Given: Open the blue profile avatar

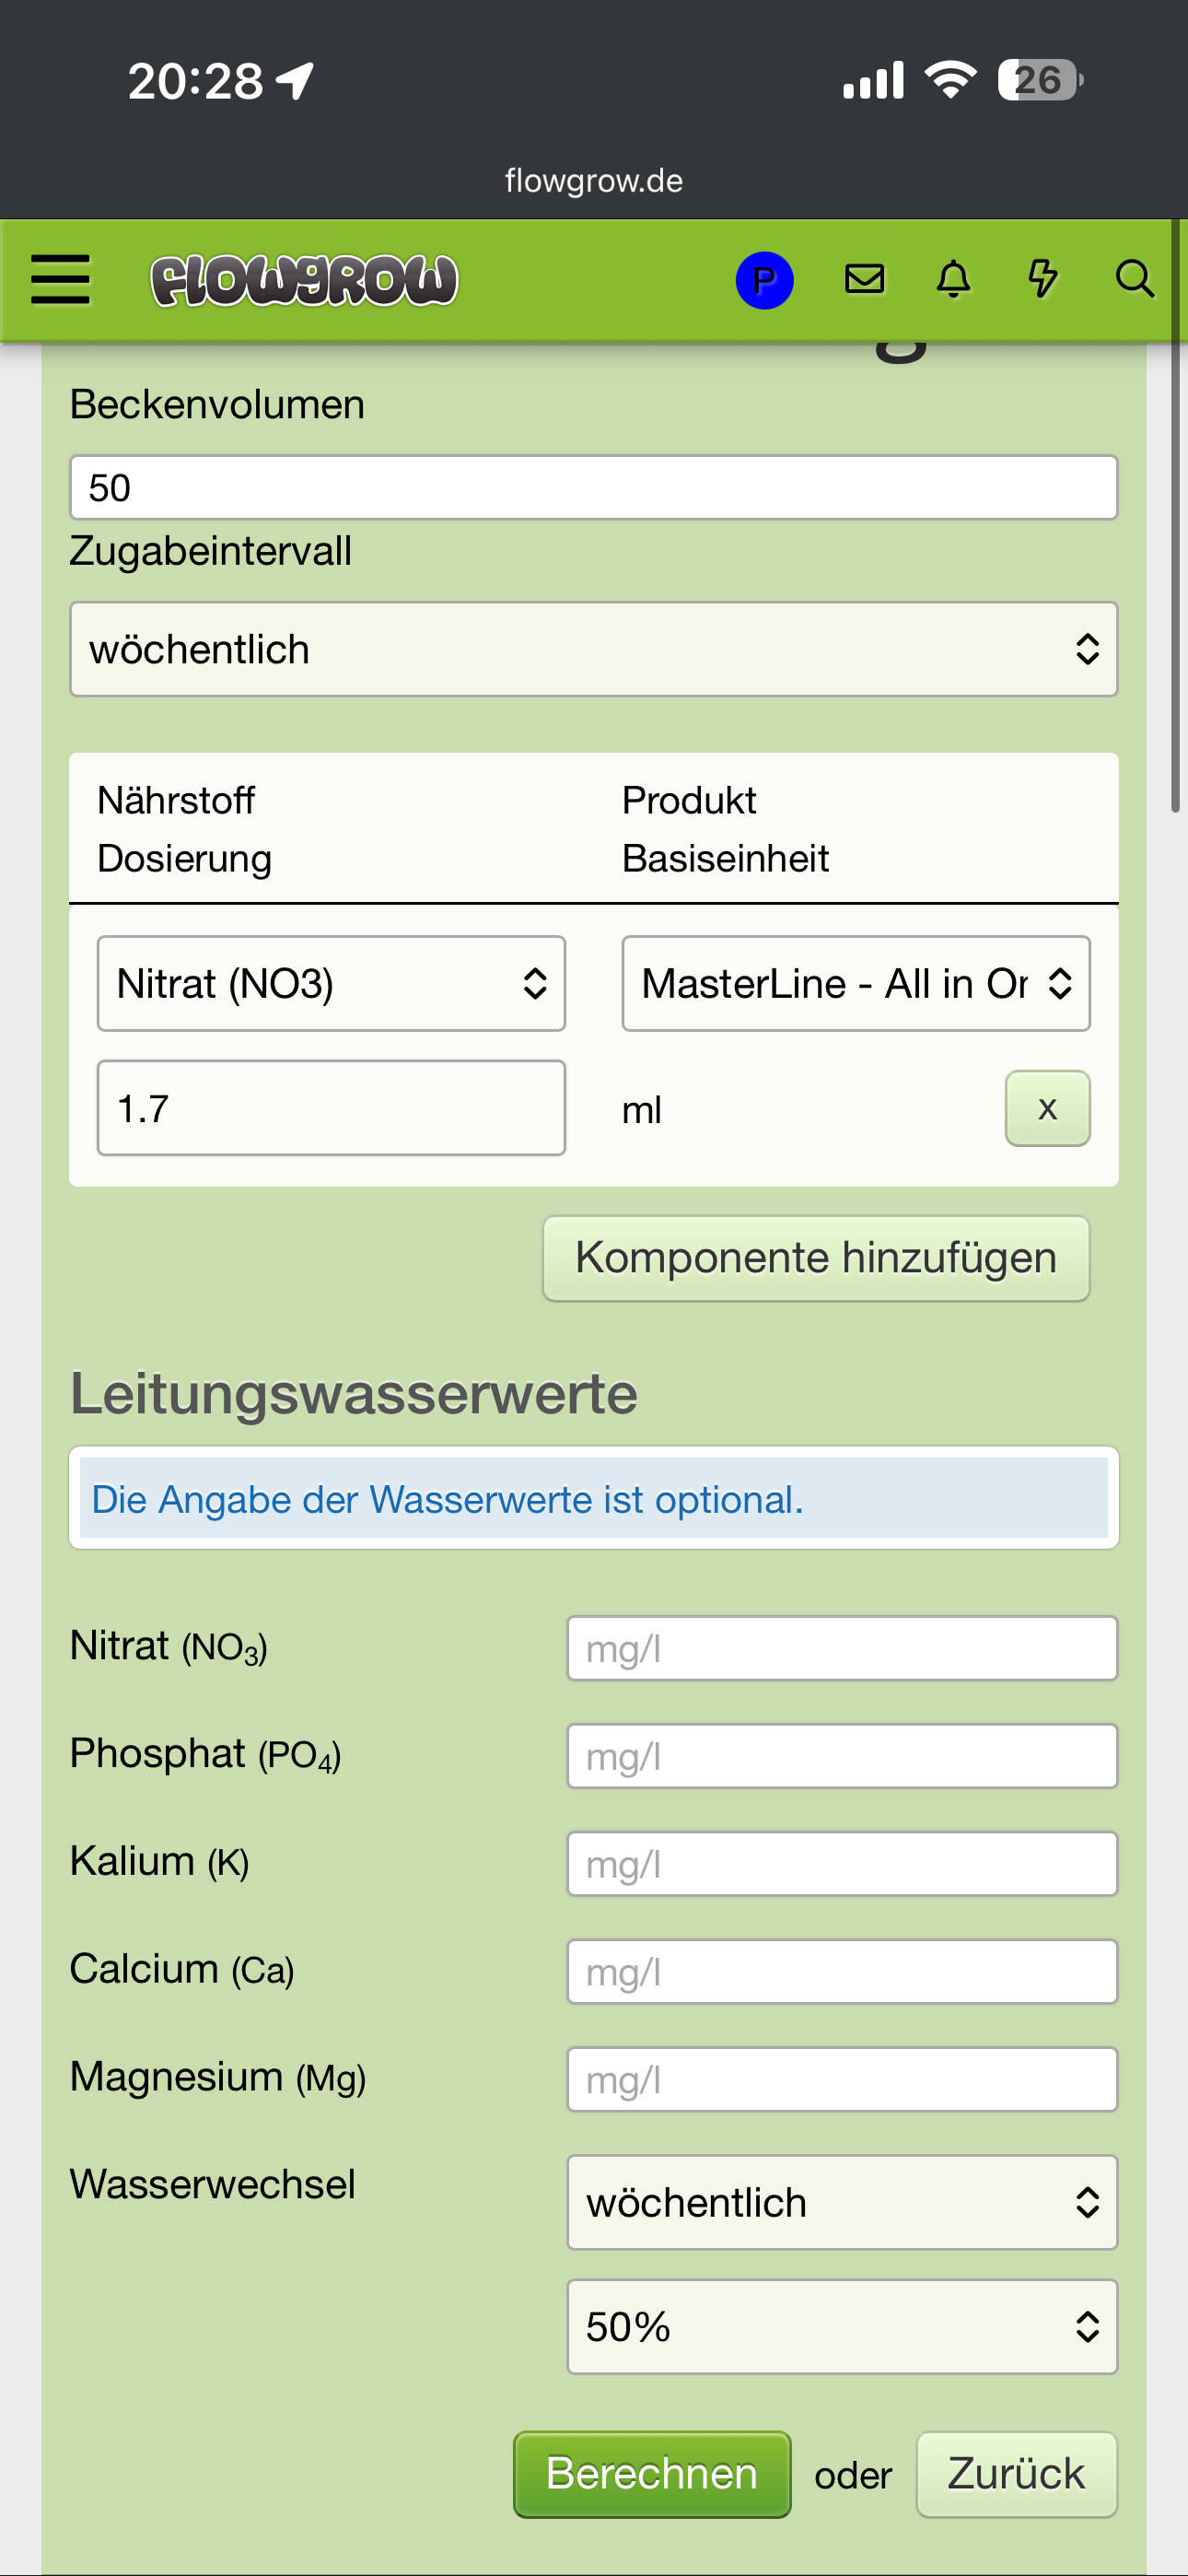Looking at the screenshot, I should (764, 280).
